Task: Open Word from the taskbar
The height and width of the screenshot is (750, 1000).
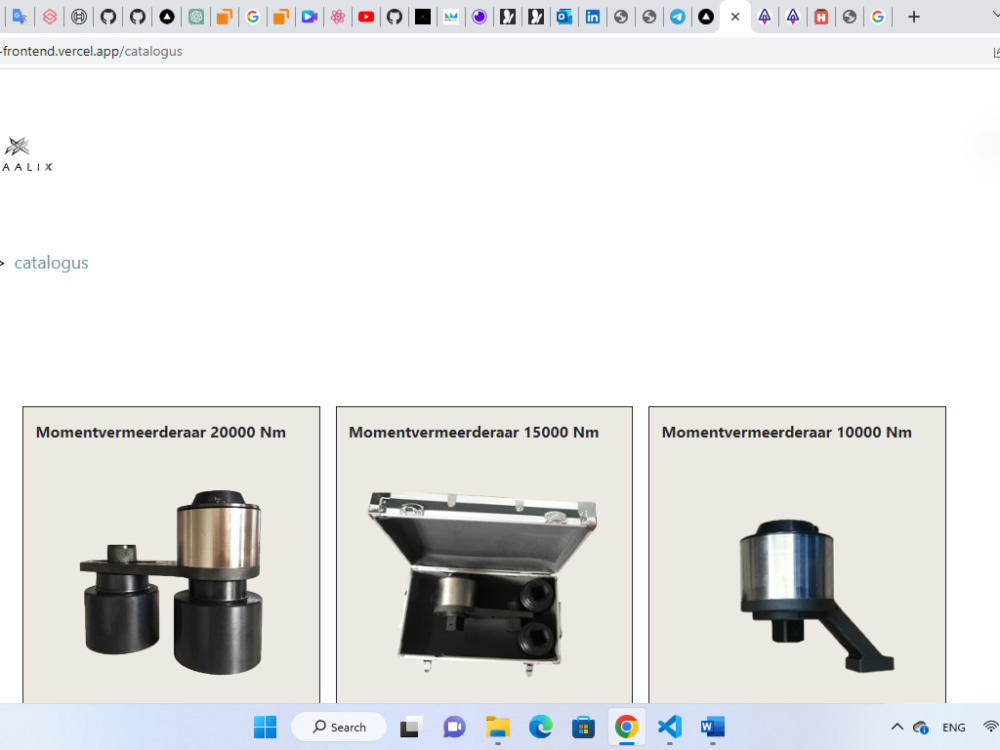Action: pyautogui.click(x=712, y=727)
